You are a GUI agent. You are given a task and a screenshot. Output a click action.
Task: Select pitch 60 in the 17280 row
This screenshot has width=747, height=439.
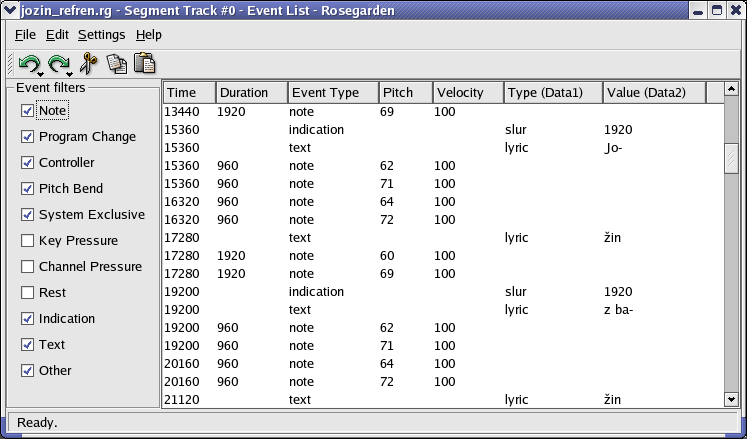(x=387, y=256)
